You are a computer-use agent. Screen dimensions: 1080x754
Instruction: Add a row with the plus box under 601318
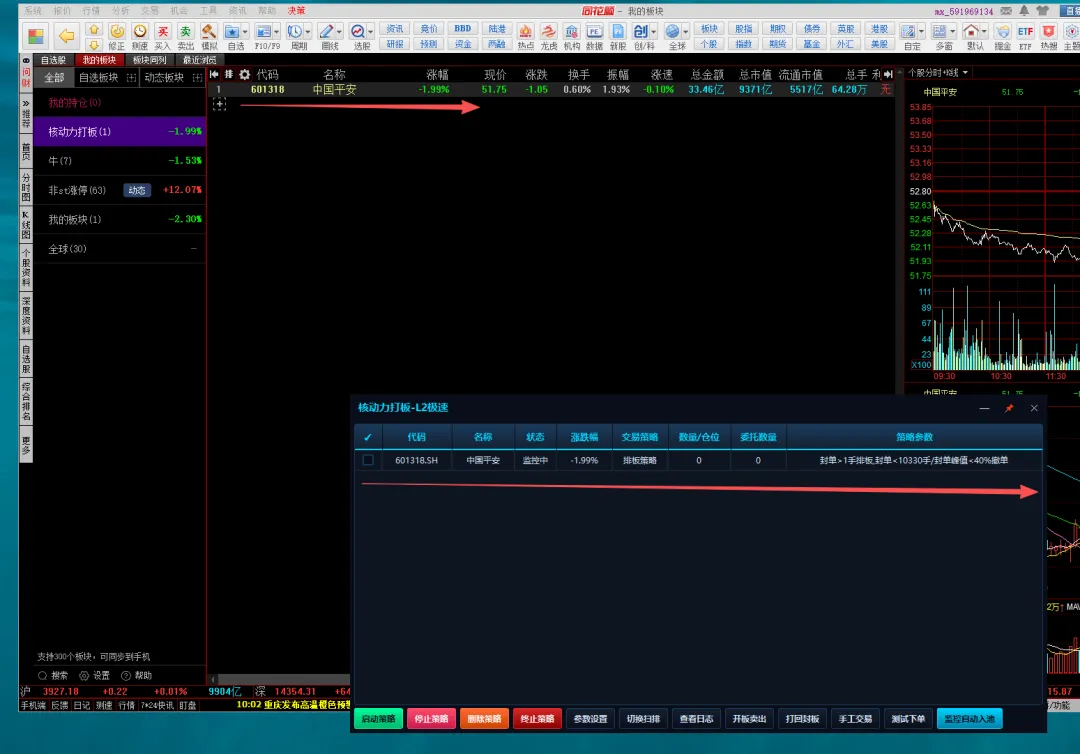pos(219,104)
